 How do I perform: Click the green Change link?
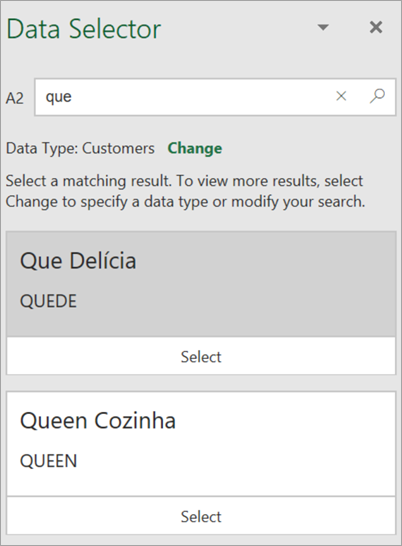pos(195,148)
